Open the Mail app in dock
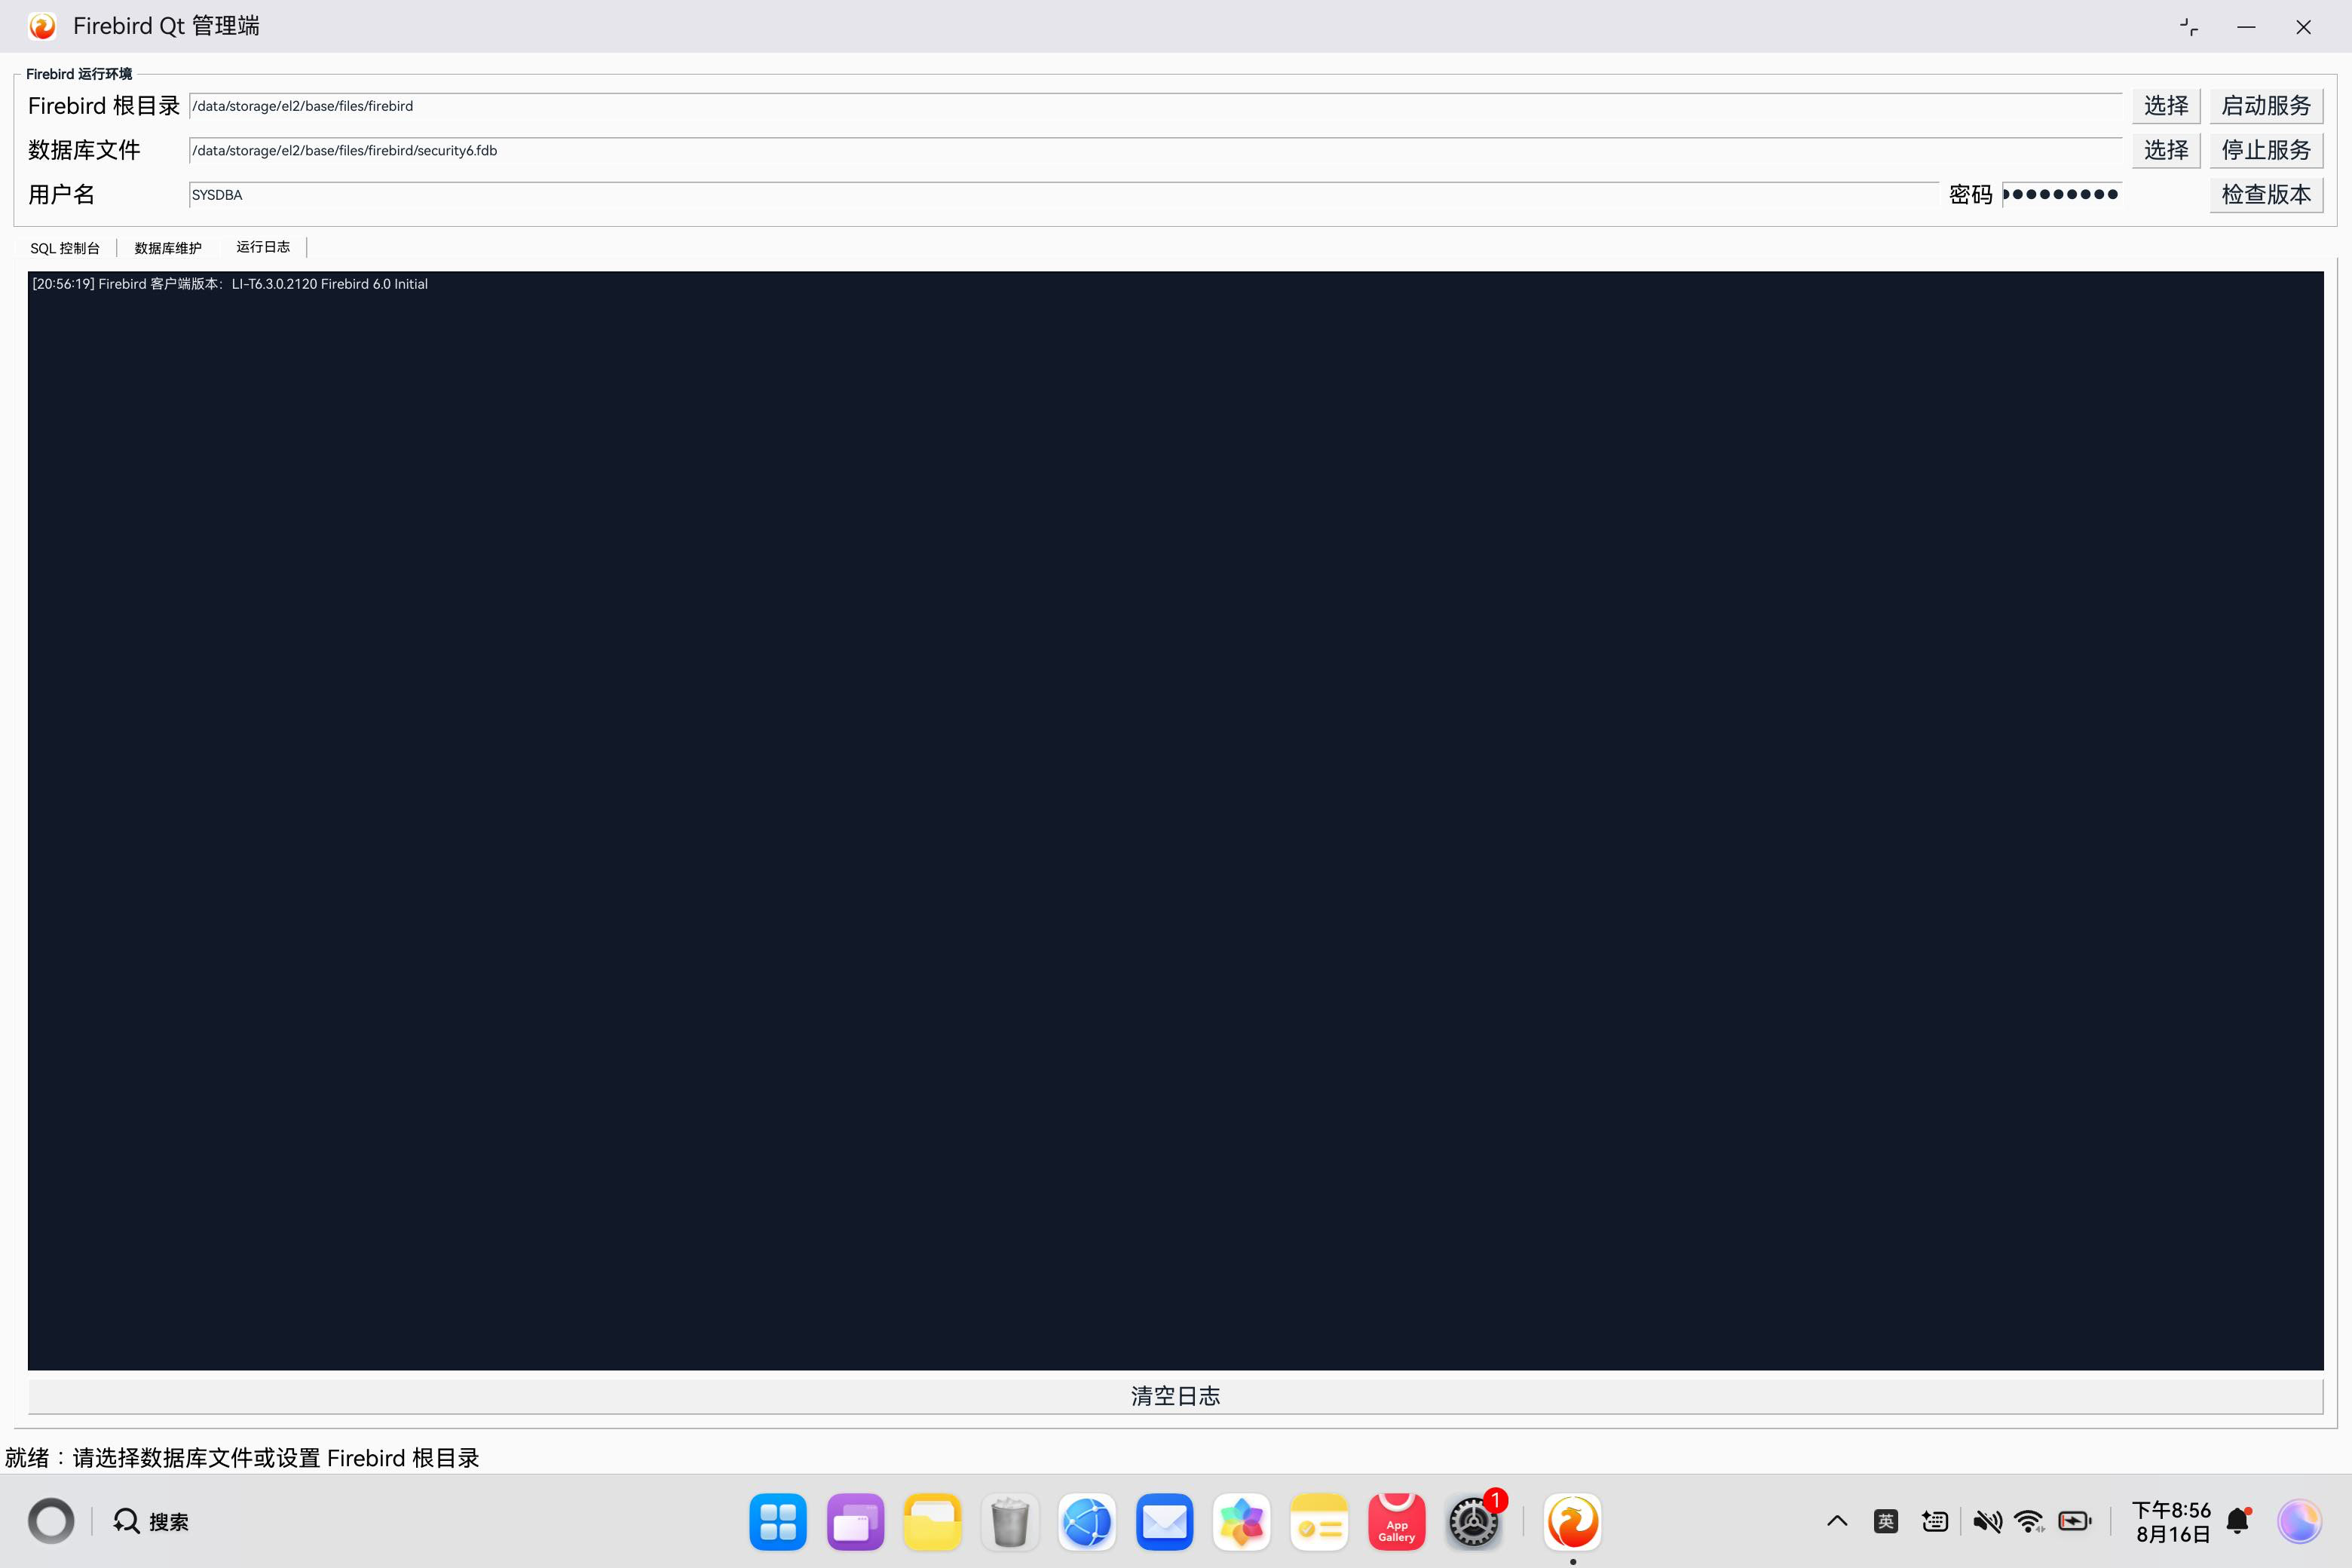This screenshot has height=1568, width=2352. 1164,1522
